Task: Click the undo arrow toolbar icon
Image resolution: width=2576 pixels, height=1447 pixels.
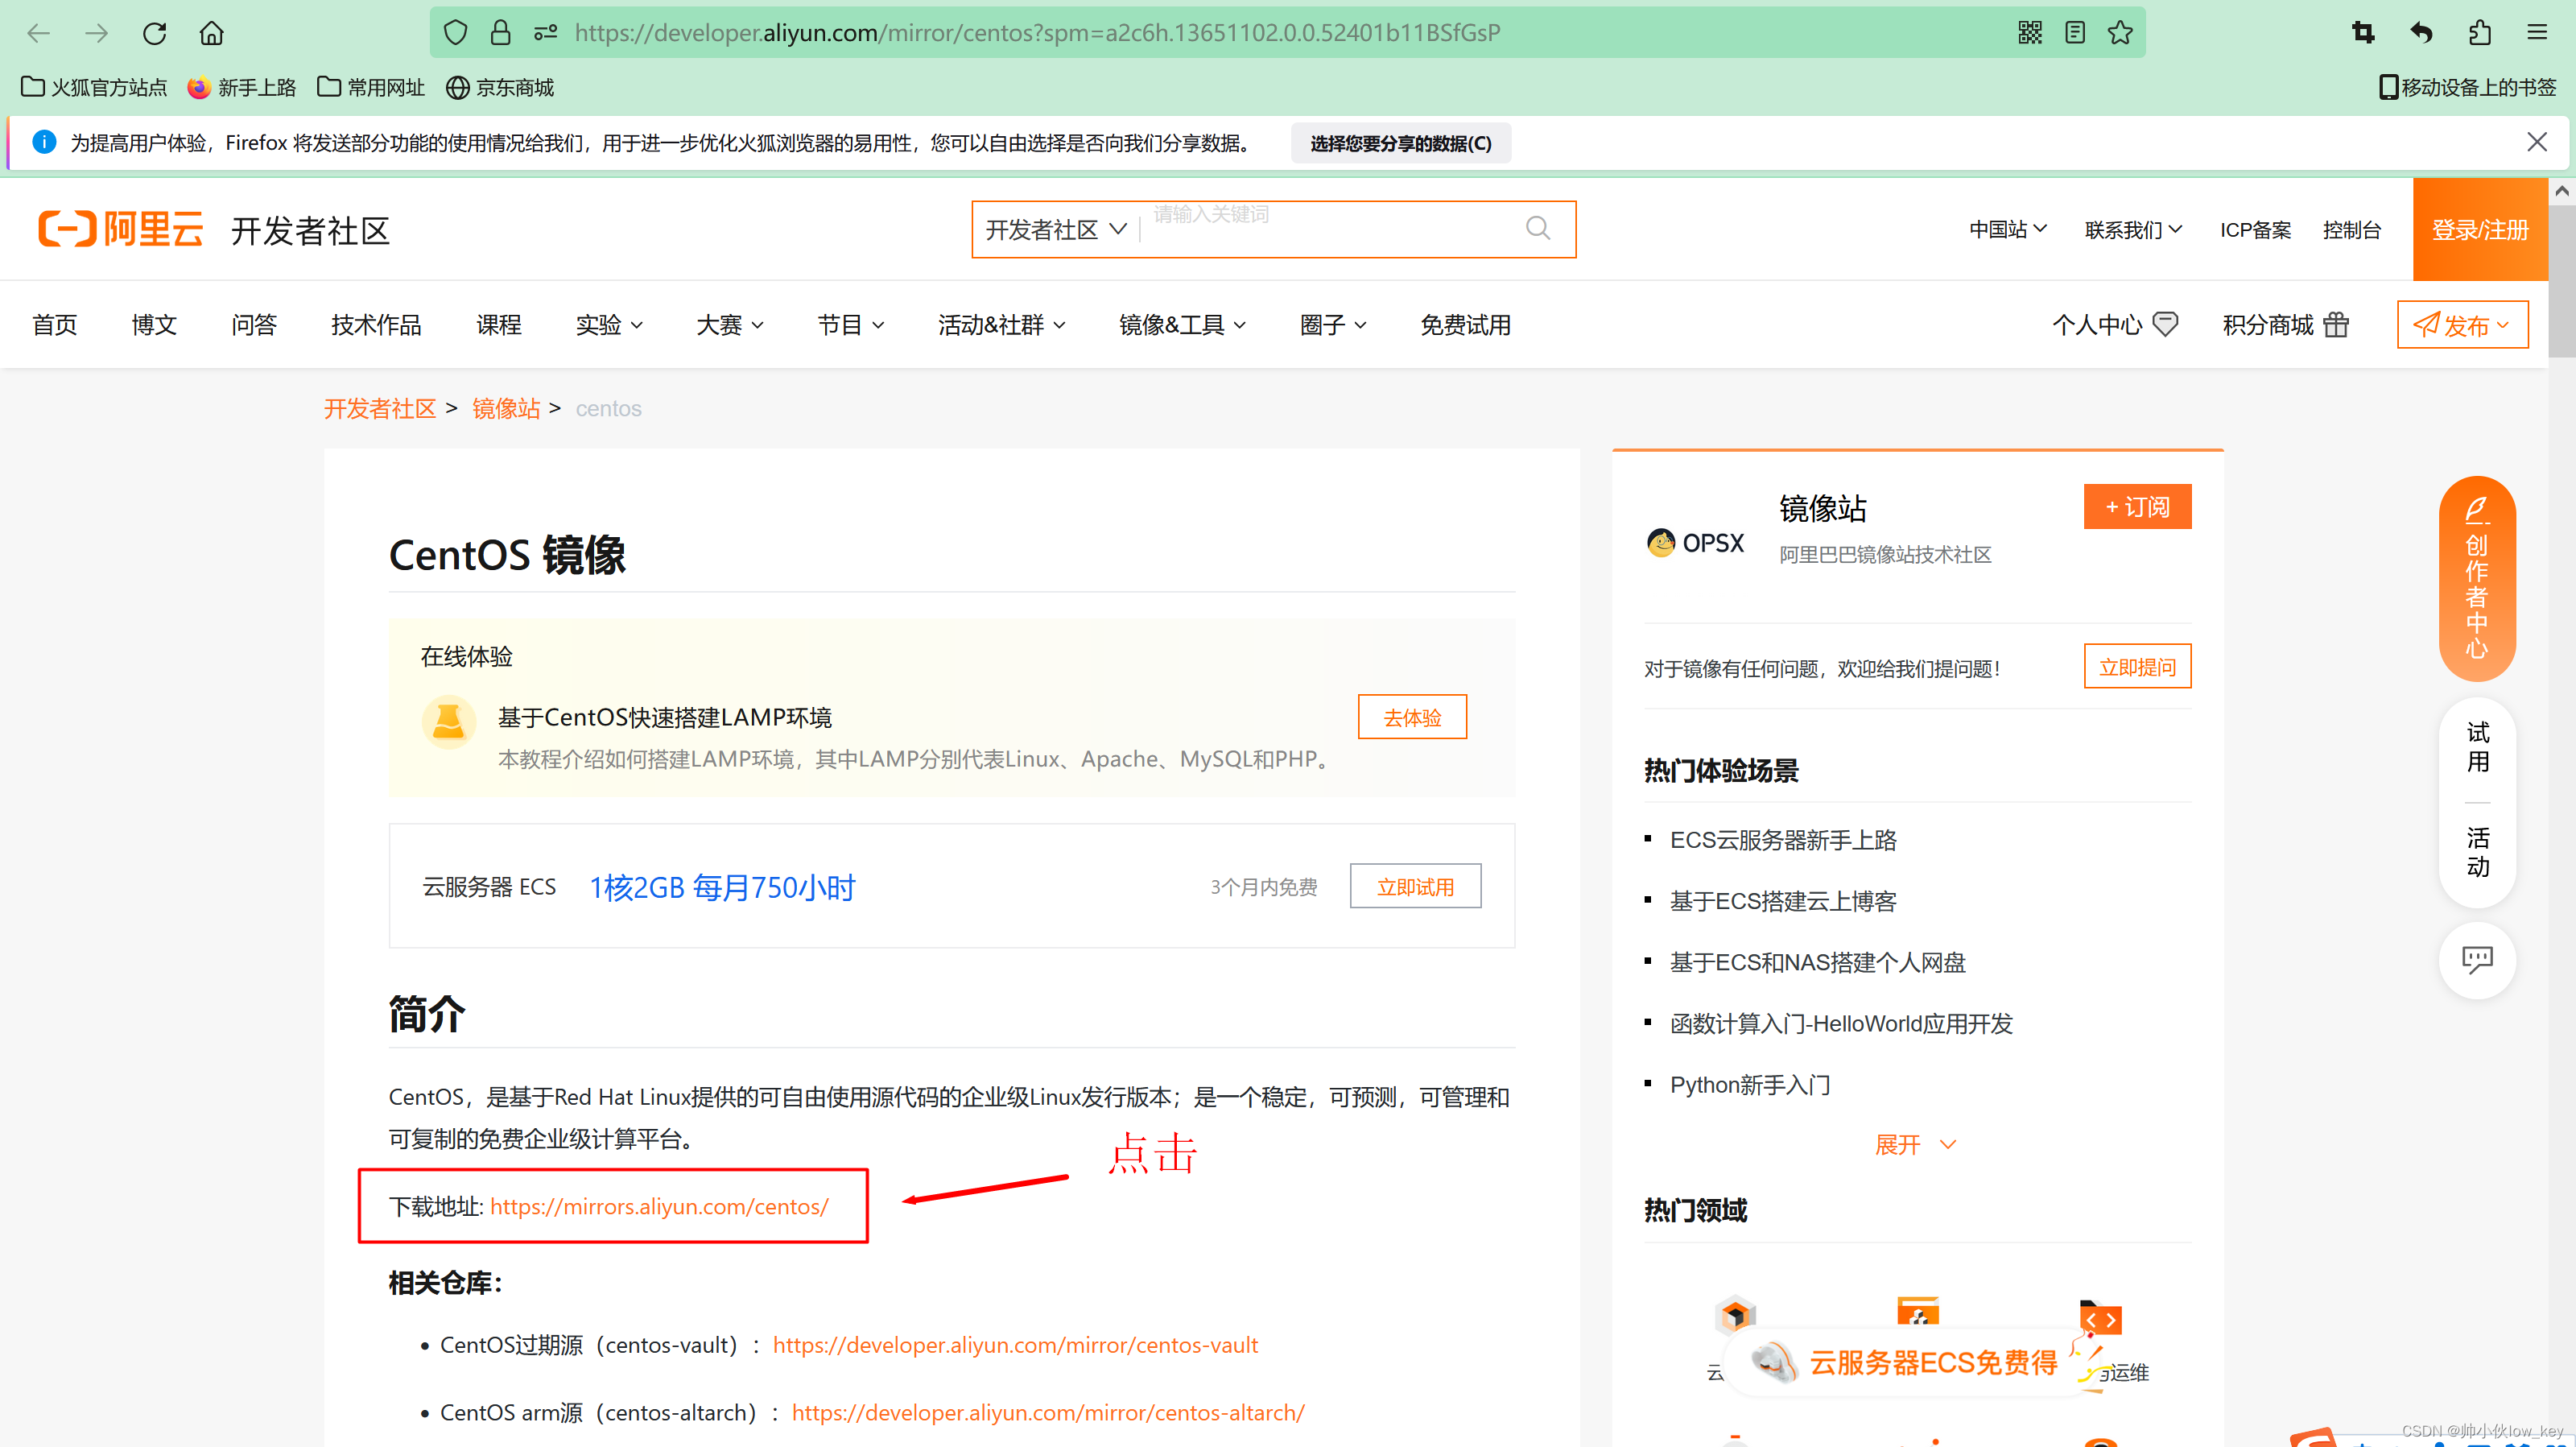Action: pyautogui.click(x=2421, y=33)
